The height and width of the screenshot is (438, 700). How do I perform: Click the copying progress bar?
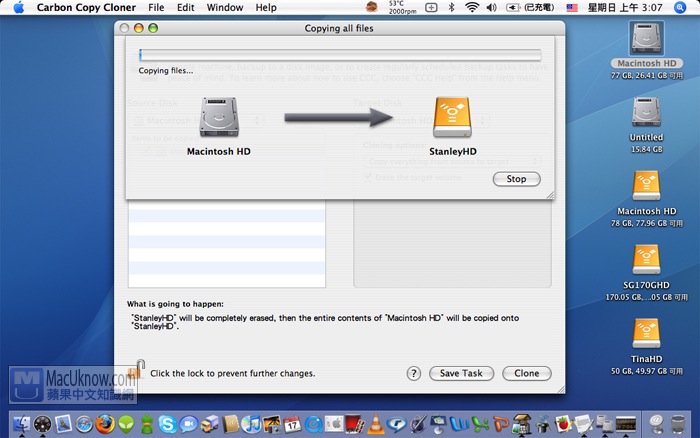(340, 55)
